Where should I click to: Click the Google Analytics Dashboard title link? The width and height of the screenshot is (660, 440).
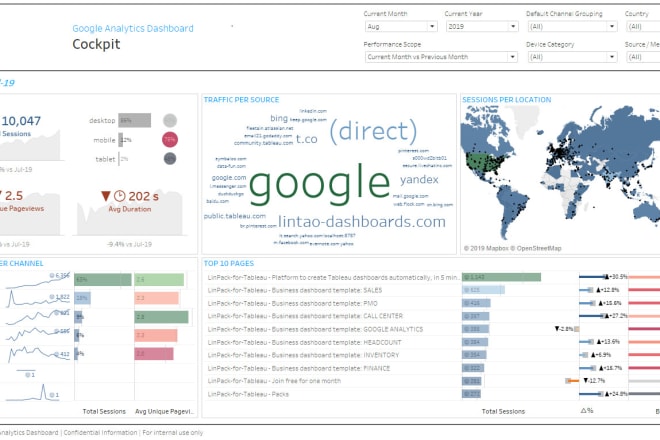[133, 28]
